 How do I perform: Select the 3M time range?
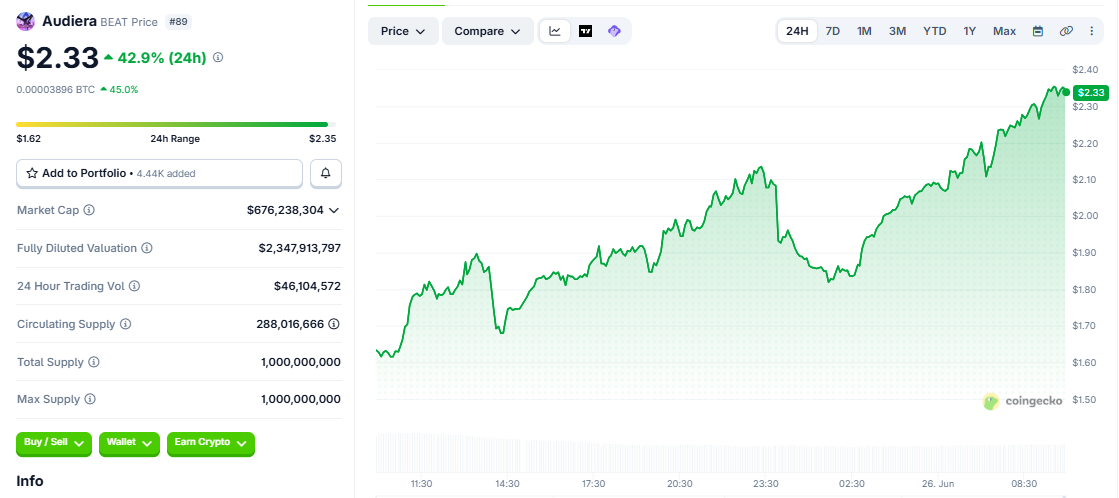pos(897,31)
